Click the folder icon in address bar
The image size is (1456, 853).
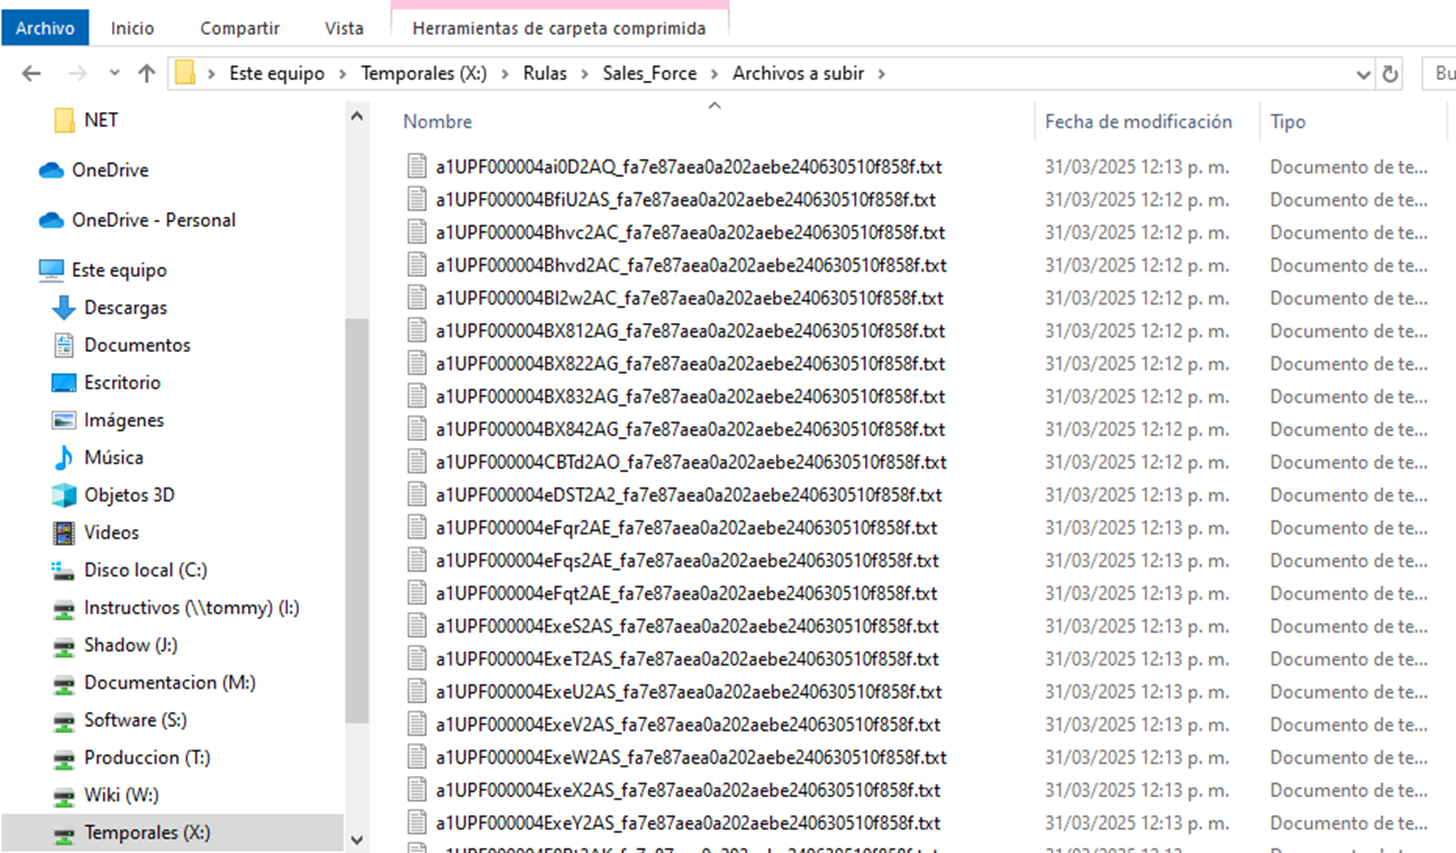[185, 73]
